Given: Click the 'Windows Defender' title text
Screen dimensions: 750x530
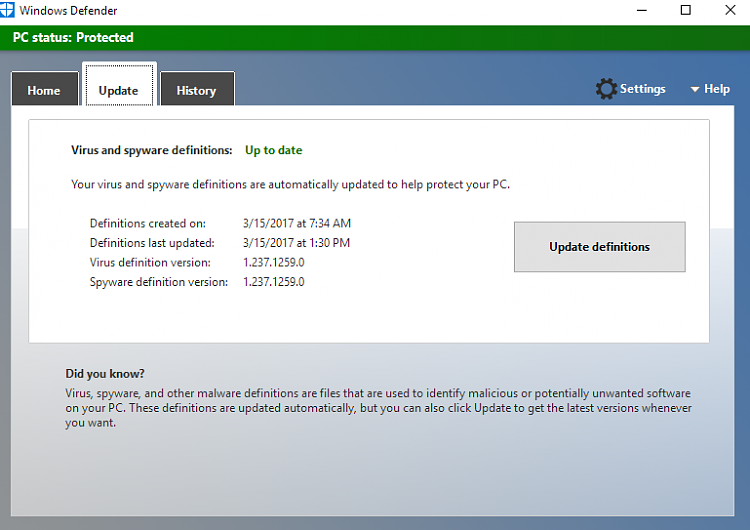Looking at the screenshot, I should tap(68, 11).
